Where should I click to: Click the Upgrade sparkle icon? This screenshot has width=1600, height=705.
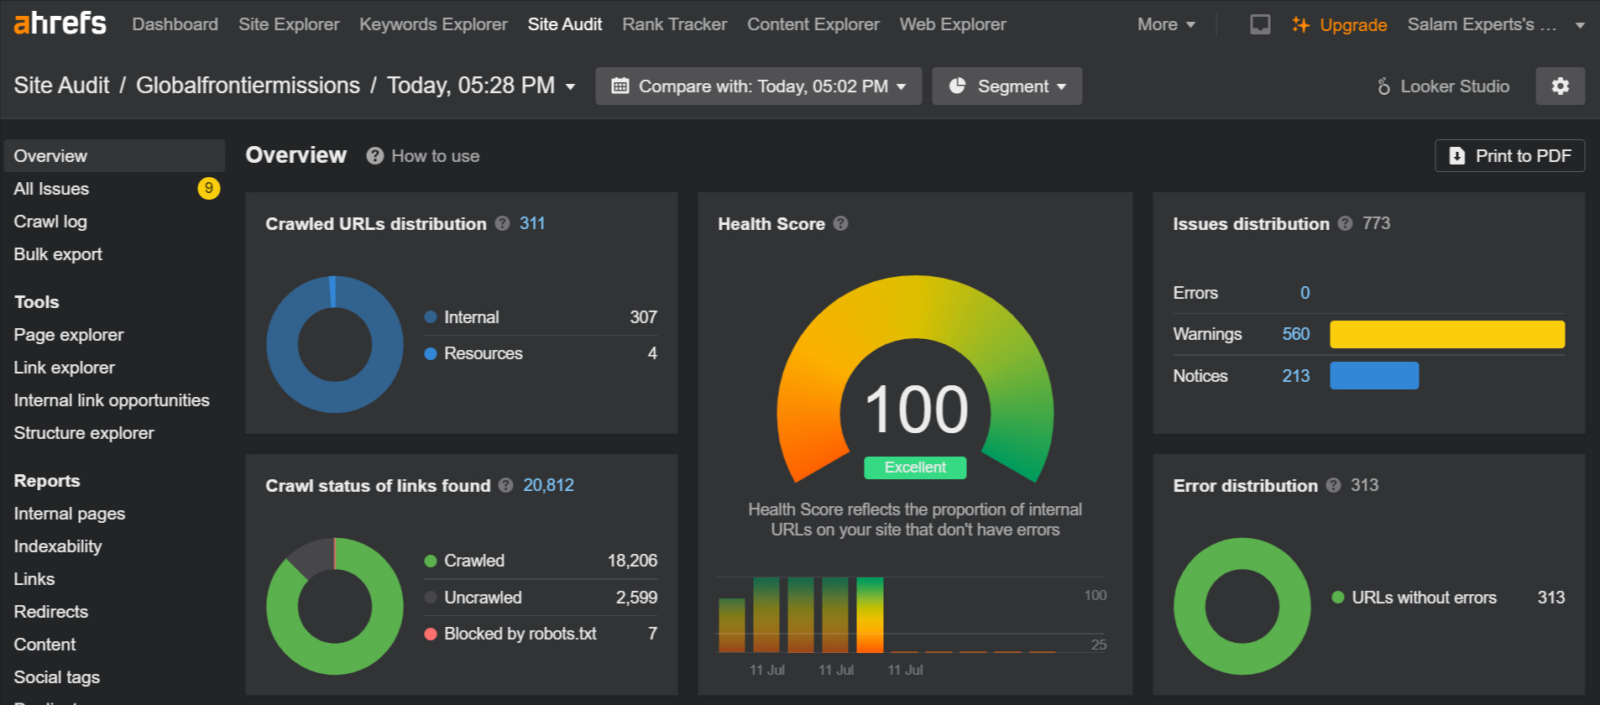click(1300, 24)
